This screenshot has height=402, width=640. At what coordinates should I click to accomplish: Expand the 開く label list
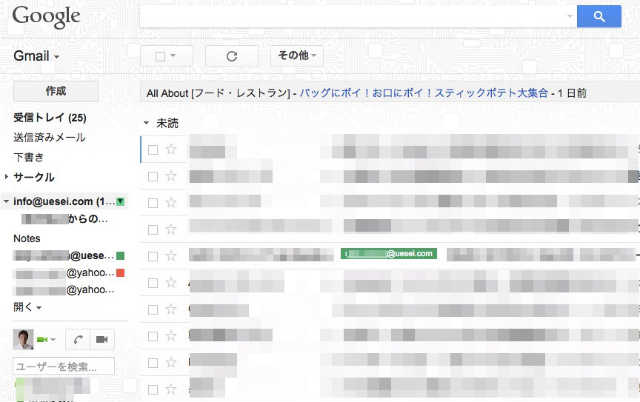[x=27, y=307]
